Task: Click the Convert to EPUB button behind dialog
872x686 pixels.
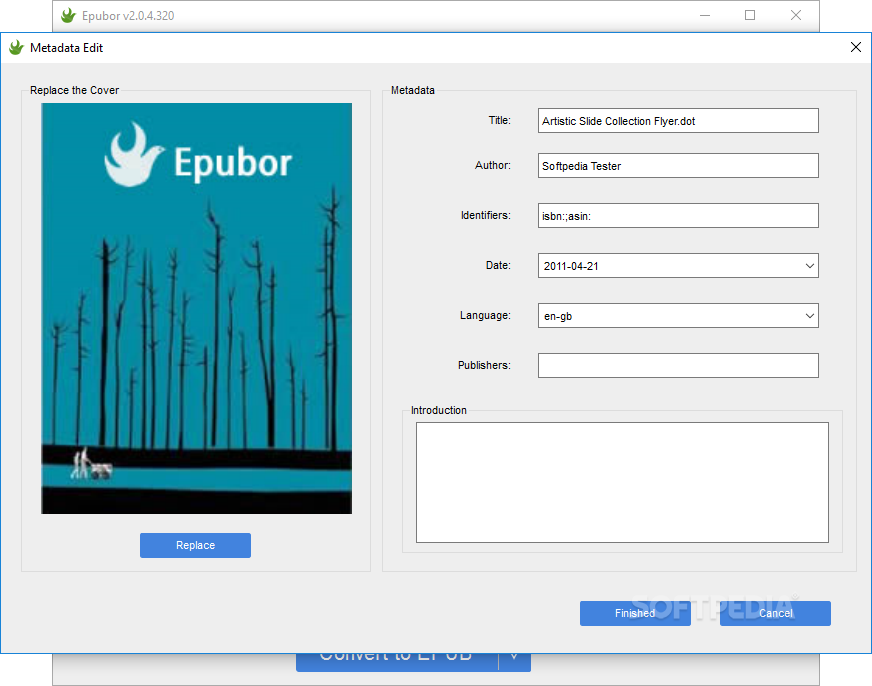Action: (x=397, y=662)
